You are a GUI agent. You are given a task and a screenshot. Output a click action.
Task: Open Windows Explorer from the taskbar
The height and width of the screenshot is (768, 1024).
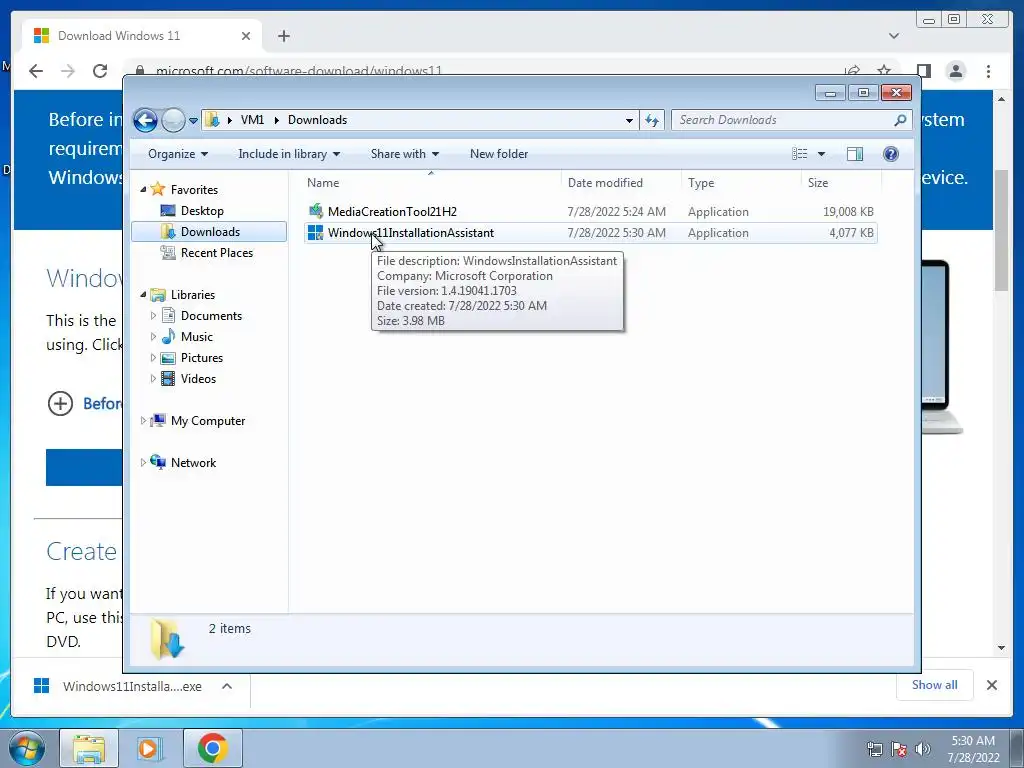tap(89, 748)
